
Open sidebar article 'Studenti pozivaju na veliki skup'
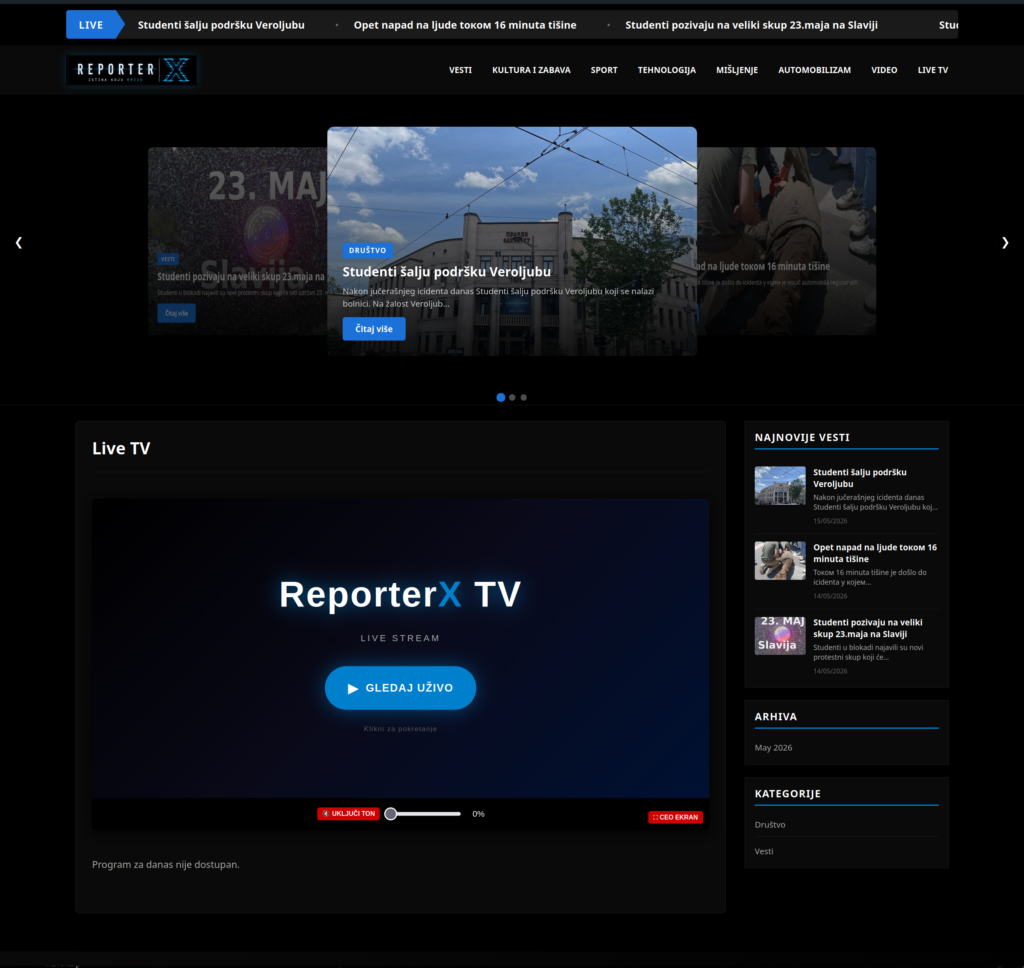(x=868, y=628)
